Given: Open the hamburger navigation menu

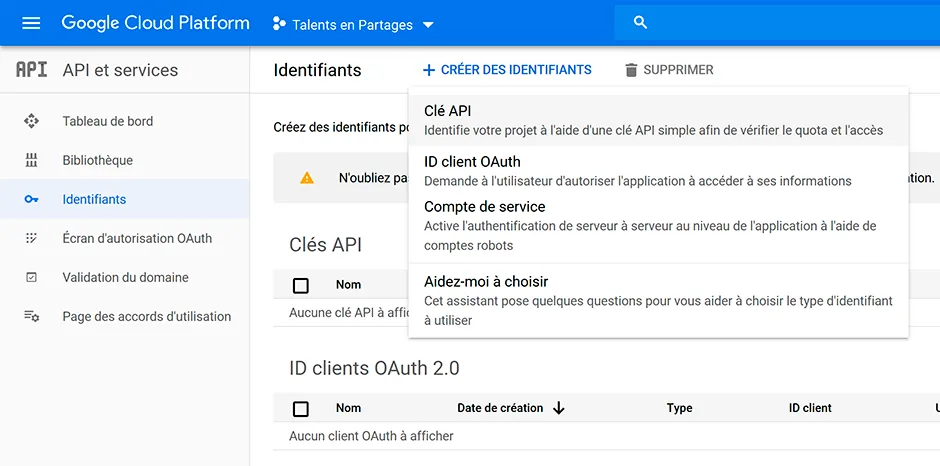Looking at the screenshot, I should [x=31, y=23].
